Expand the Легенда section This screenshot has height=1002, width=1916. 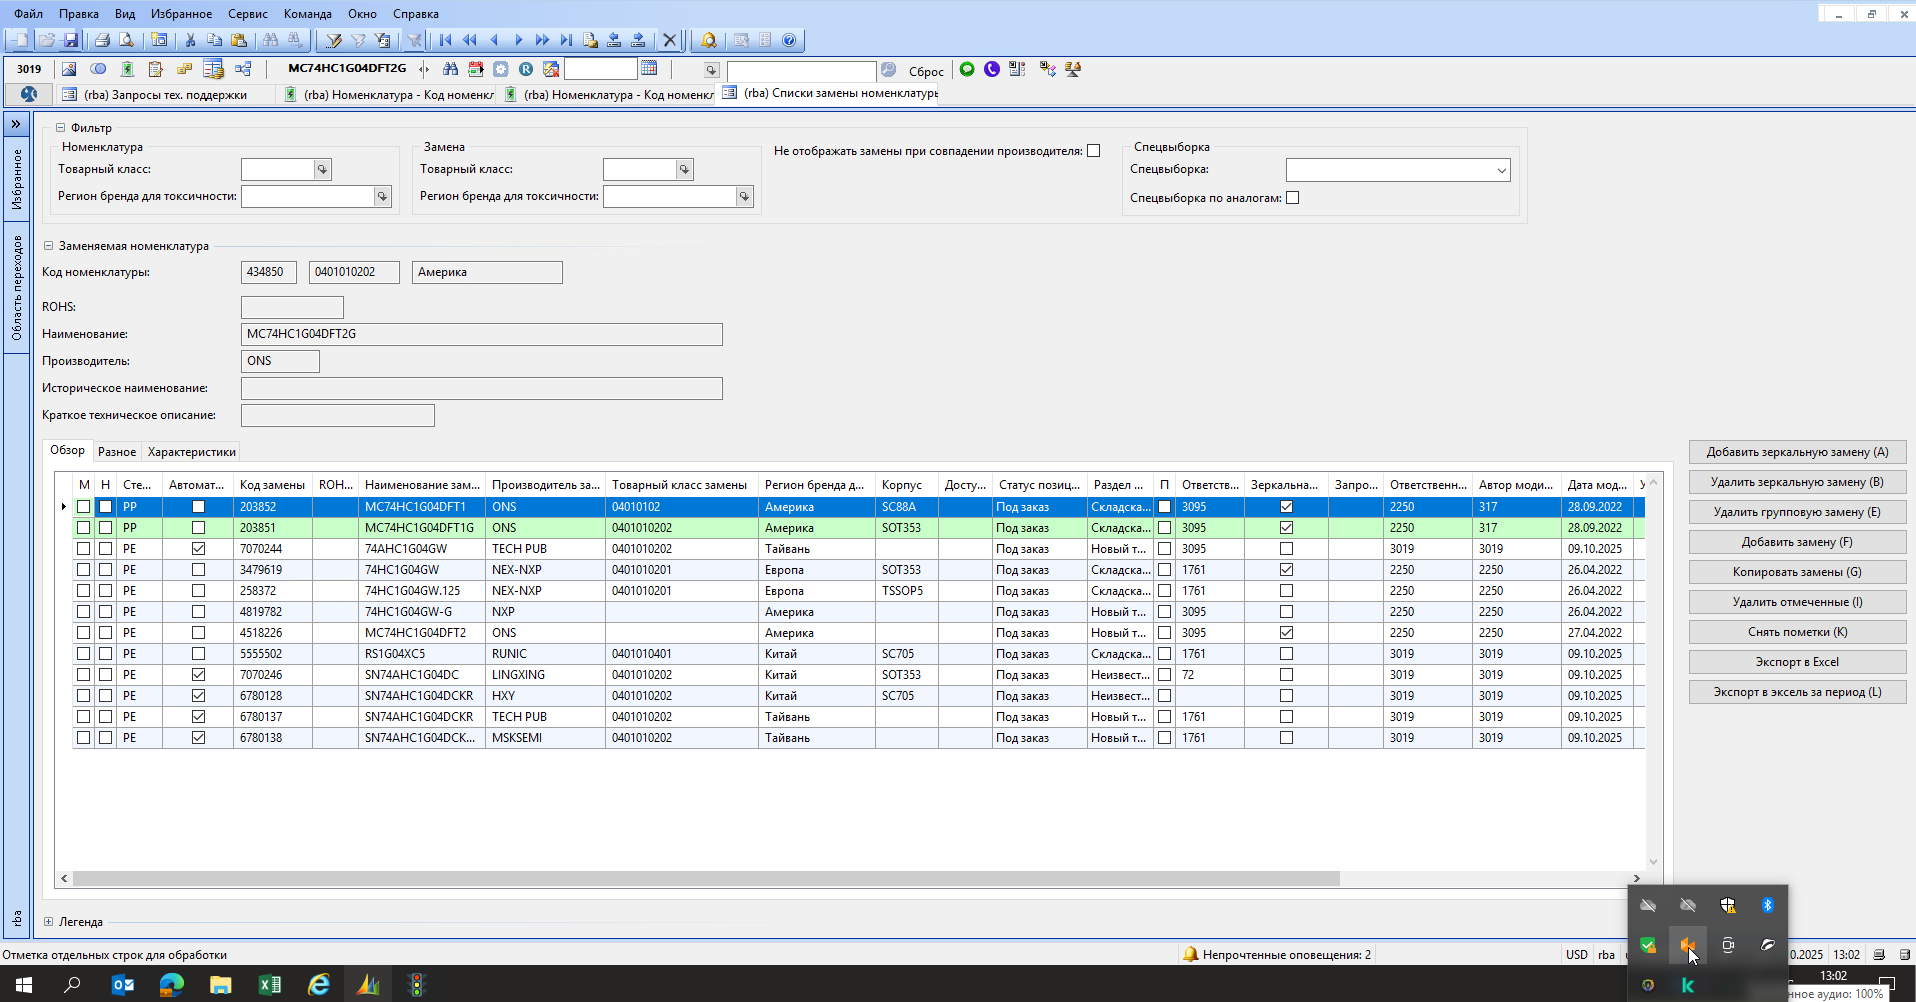pyautogui.click(x=48, y=922)
